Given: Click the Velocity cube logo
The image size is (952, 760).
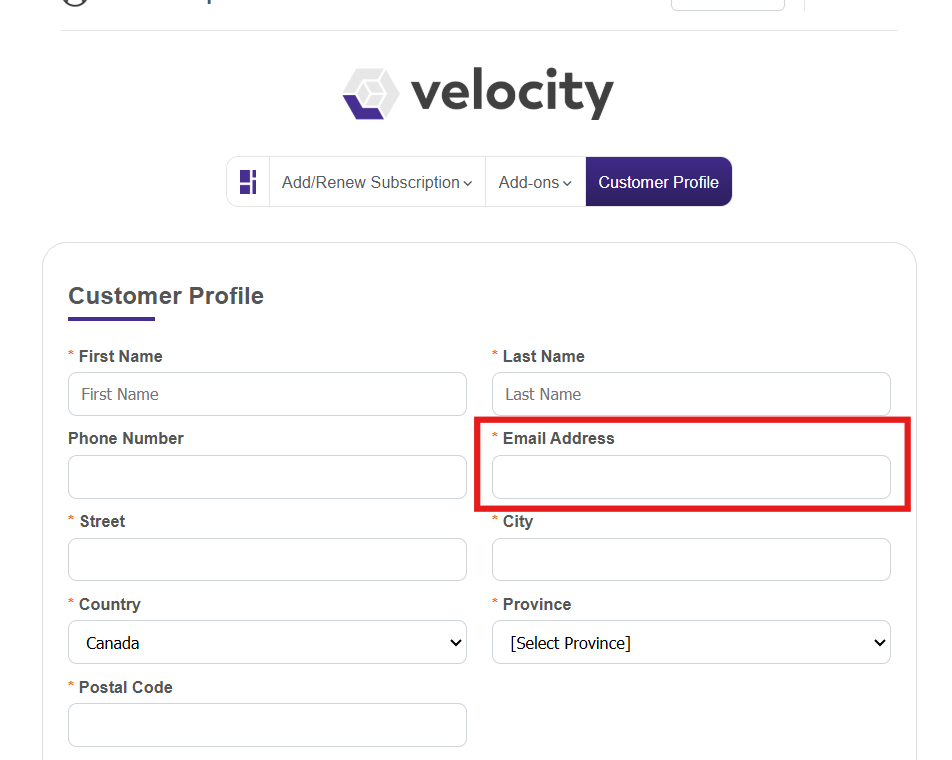Looking at the screenshot, I should coord(370,94).
